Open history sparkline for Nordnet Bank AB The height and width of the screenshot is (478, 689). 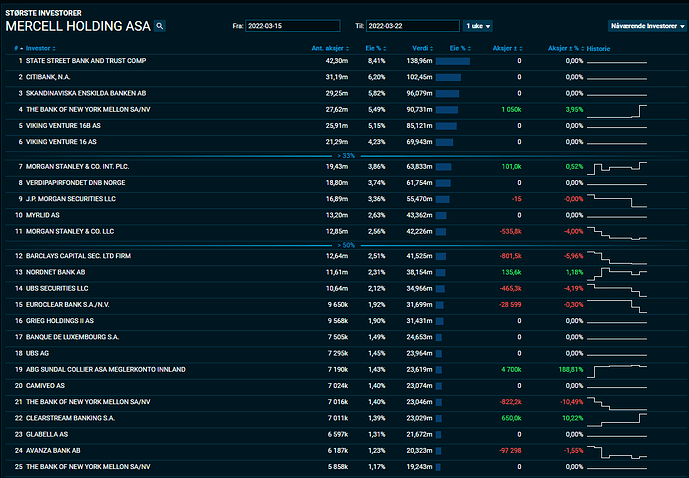617,274
